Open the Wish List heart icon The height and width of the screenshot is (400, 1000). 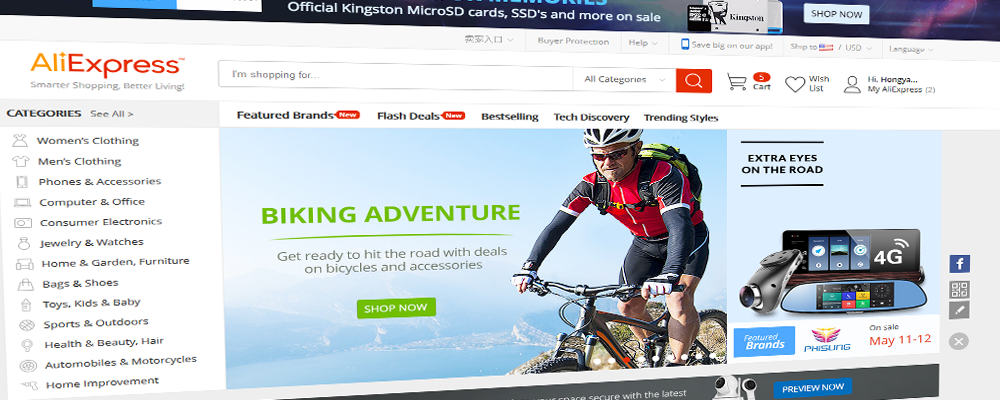point(795,84)
